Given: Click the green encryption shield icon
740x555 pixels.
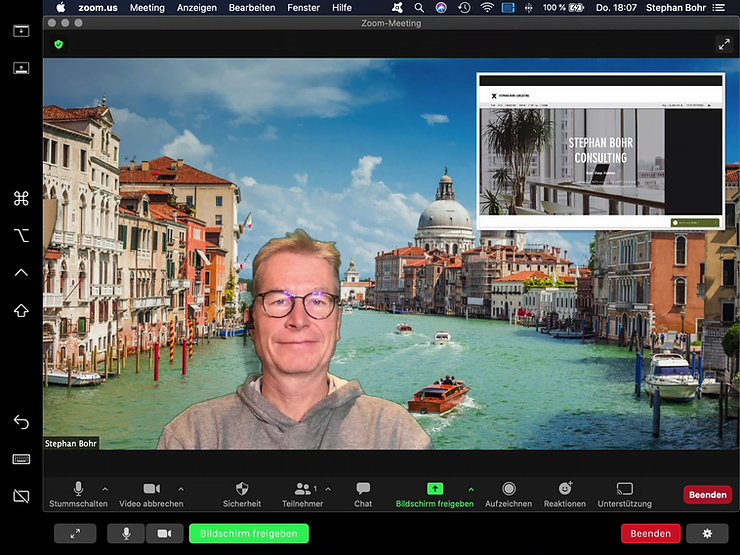Looking at the screenshot, I should pos(59,44).
